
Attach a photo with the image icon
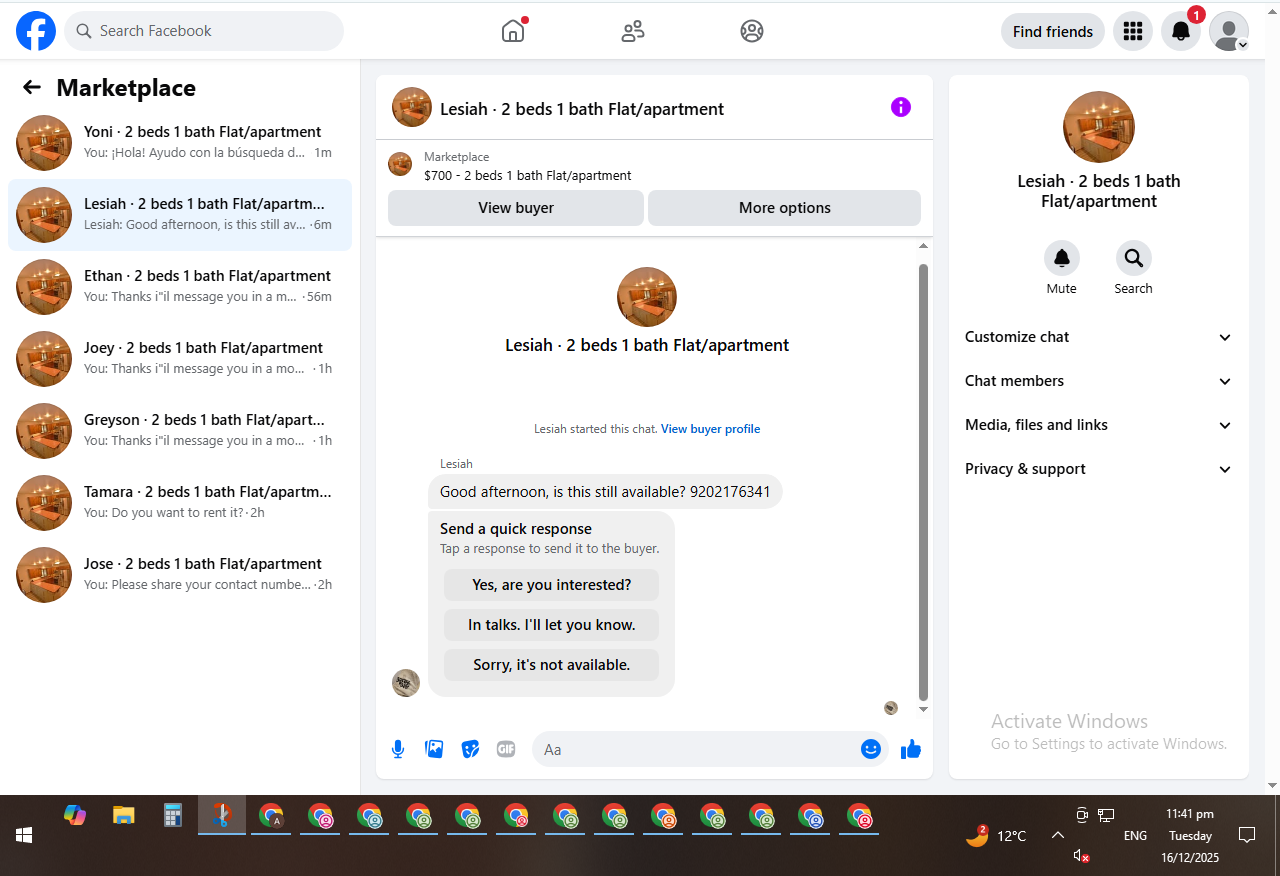click(x=434, y=749)
